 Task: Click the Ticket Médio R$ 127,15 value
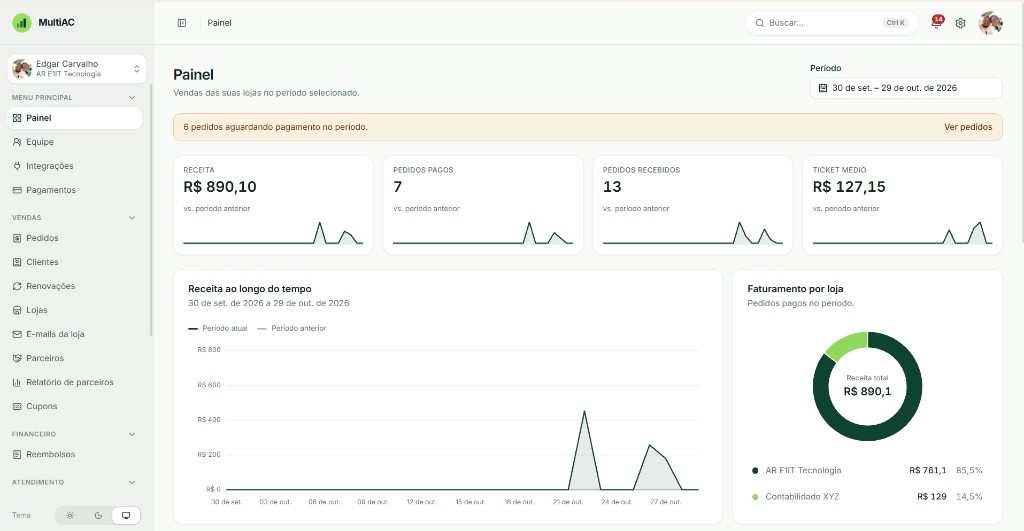[x=849, y=187]
